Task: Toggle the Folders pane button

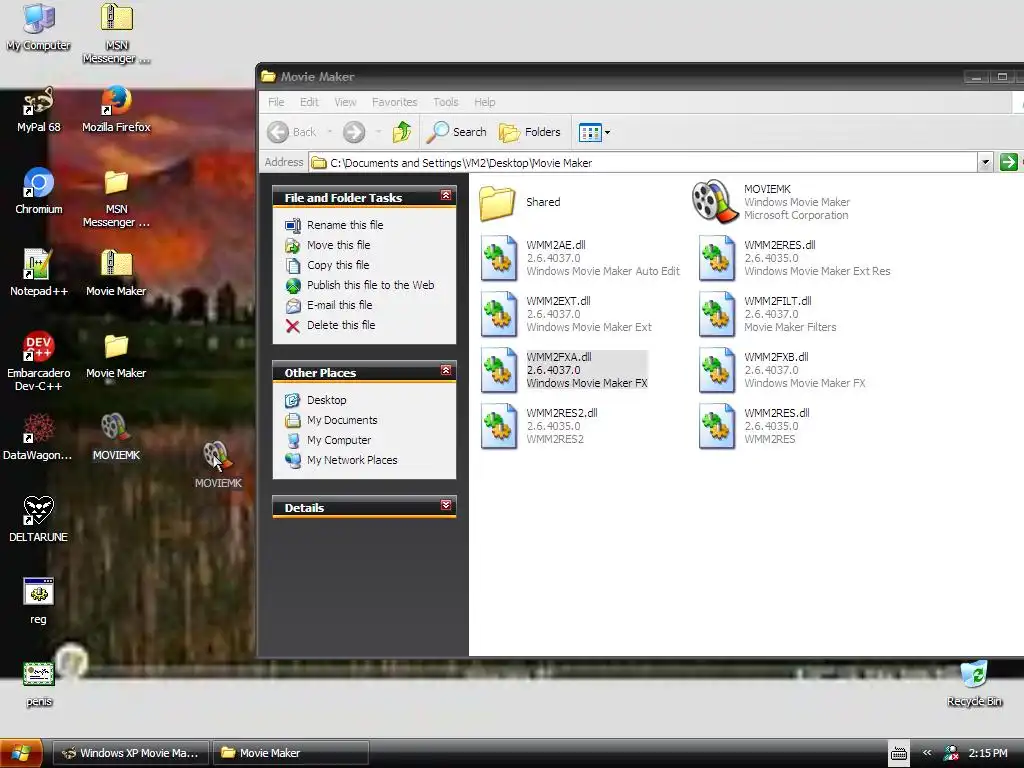Action: pyautogui.click(x=530, y=133)
